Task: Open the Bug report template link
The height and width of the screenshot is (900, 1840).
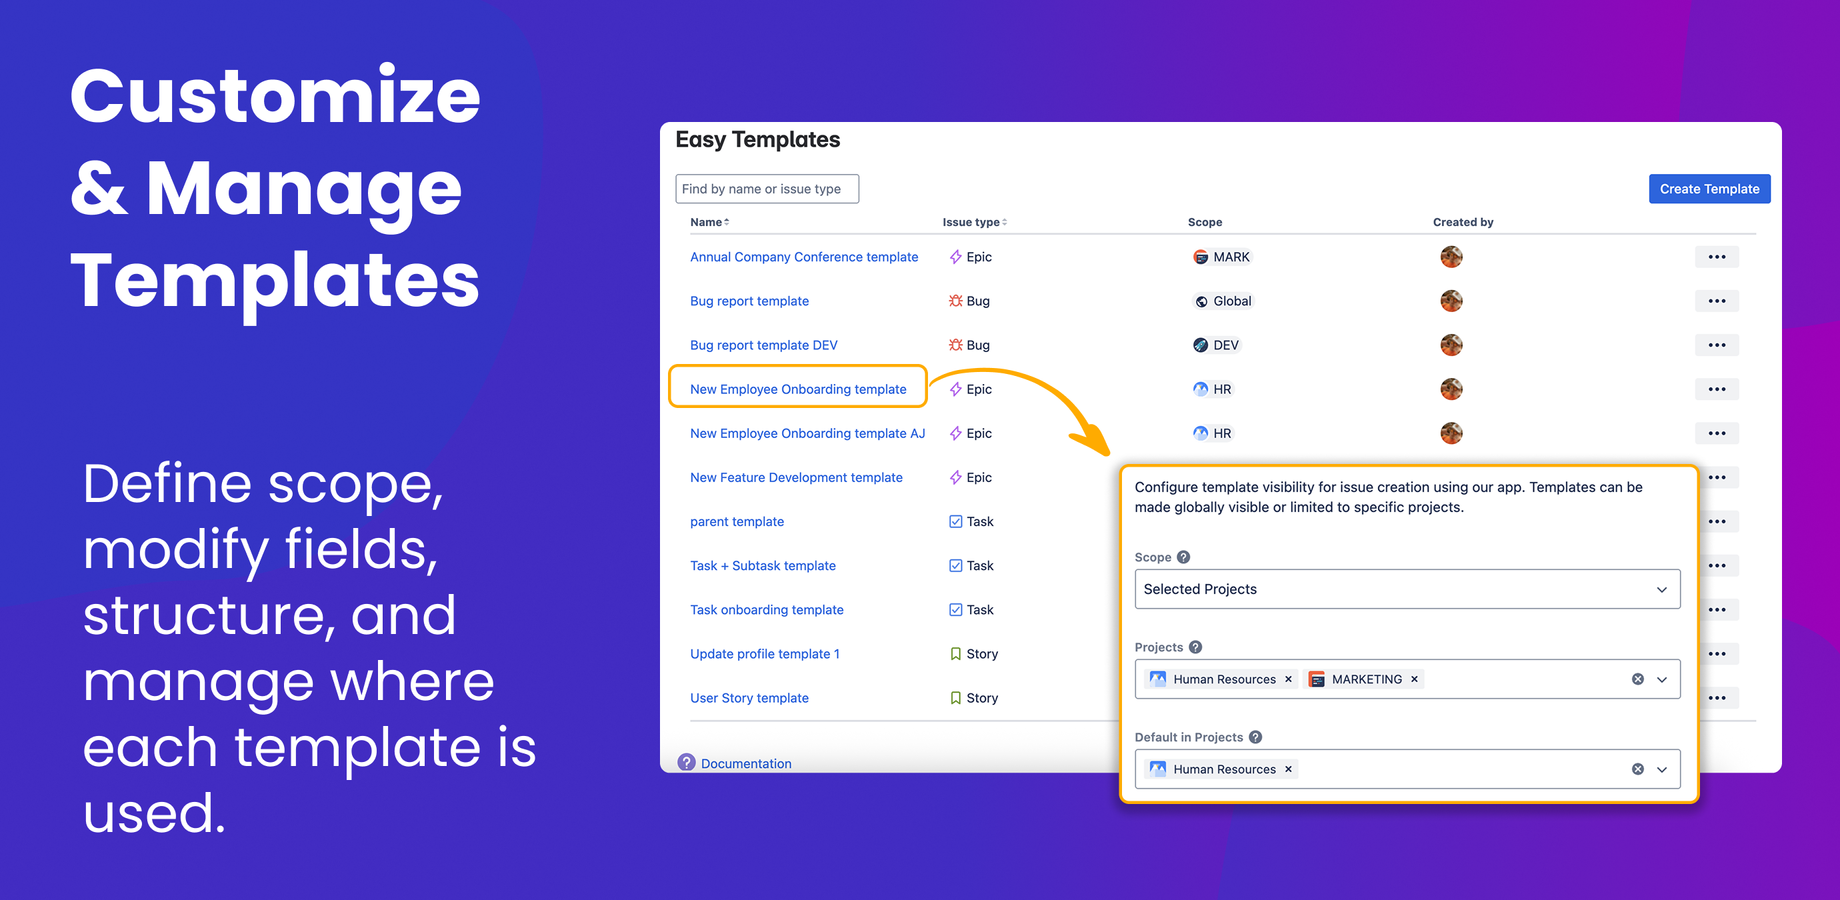Action: tap(749, 301)
